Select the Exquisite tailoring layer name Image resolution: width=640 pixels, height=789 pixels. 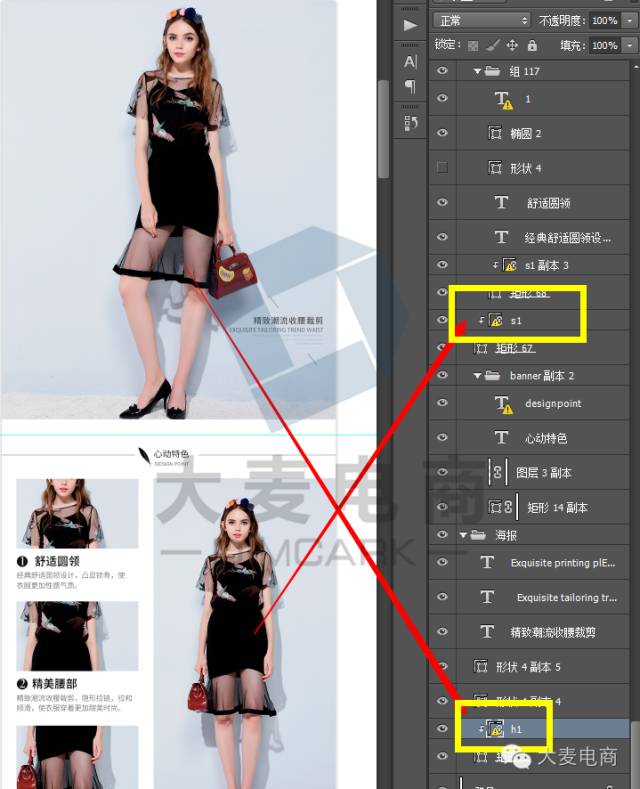coord(567,597)
